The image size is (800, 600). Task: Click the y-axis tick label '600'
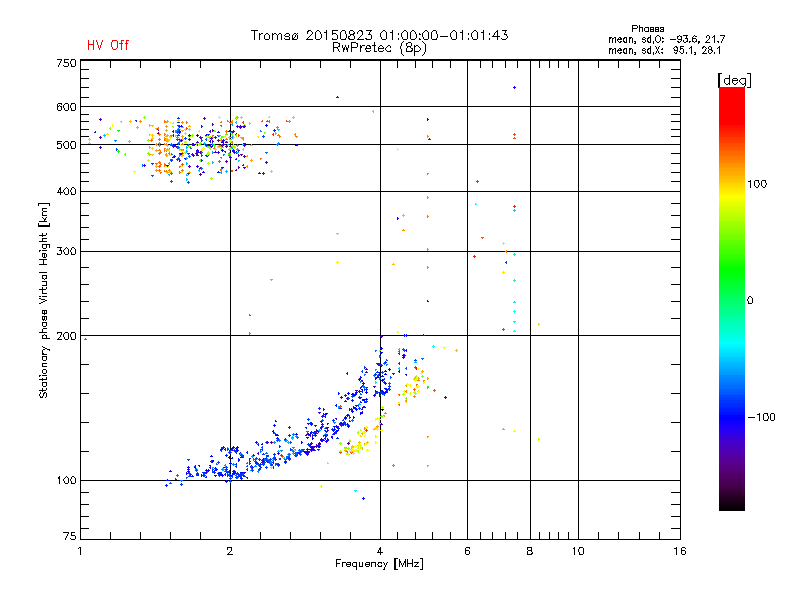[66, 107]
